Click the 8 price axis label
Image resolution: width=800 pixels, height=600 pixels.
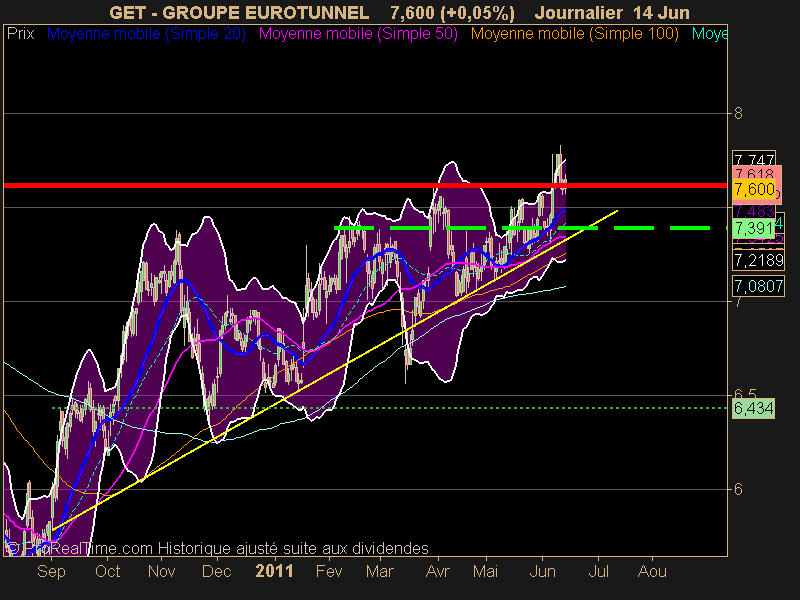[738, 113]
